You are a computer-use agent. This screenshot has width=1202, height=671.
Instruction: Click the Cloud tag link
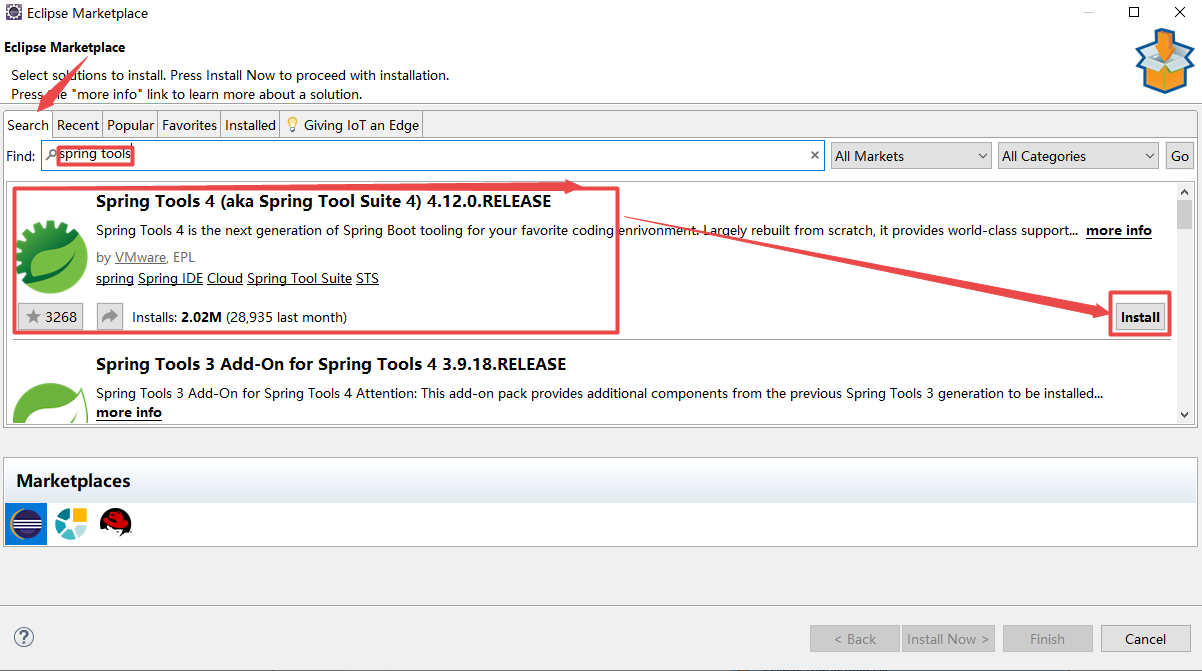click(x=225, y=278)
